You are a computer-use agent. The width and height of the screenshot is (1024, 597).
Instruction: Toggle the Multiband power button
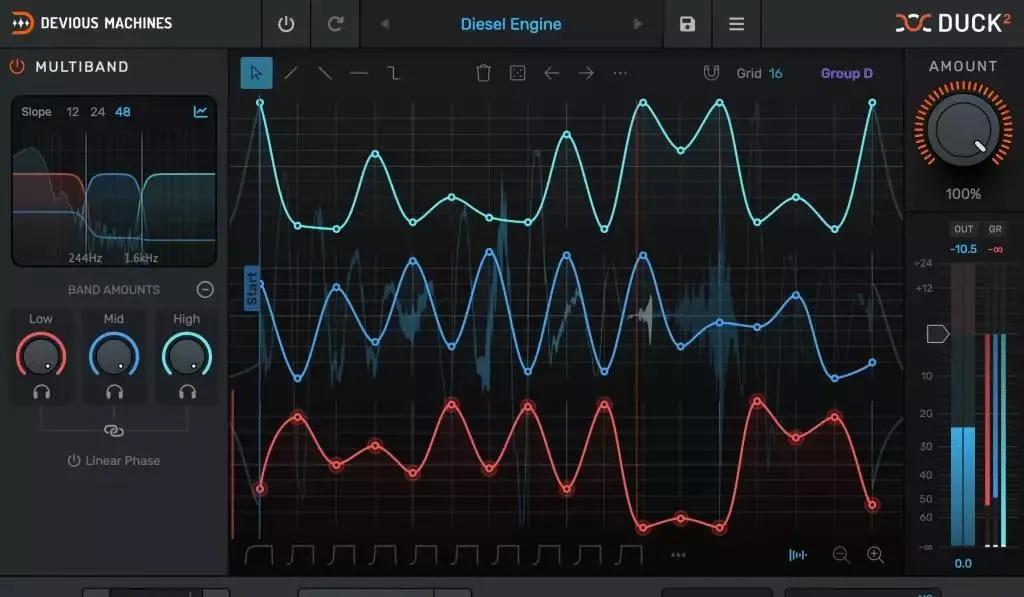[17, 67]
